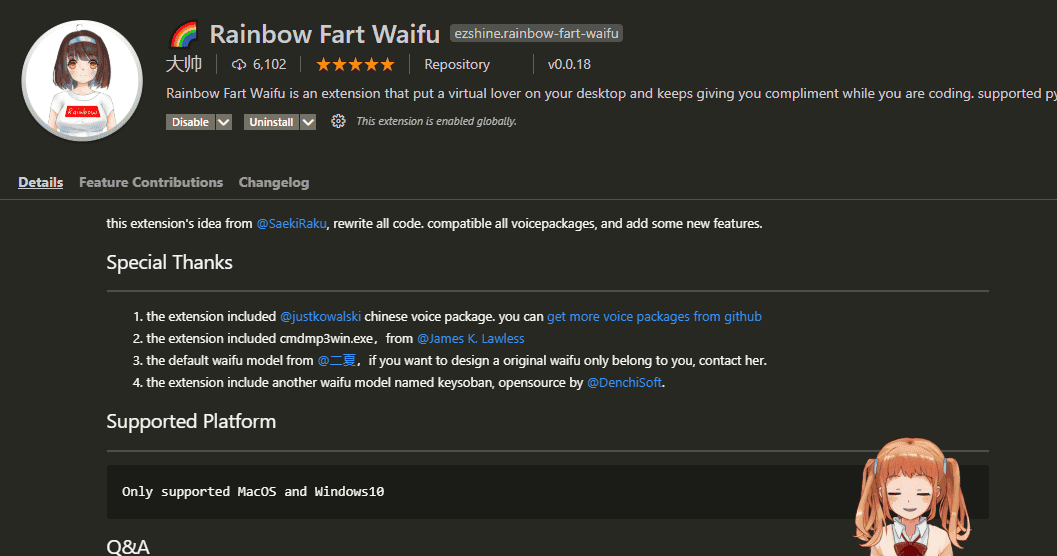Click the download count cloud icon
This screenshot has height=556, width=1057.
(239, 65)
